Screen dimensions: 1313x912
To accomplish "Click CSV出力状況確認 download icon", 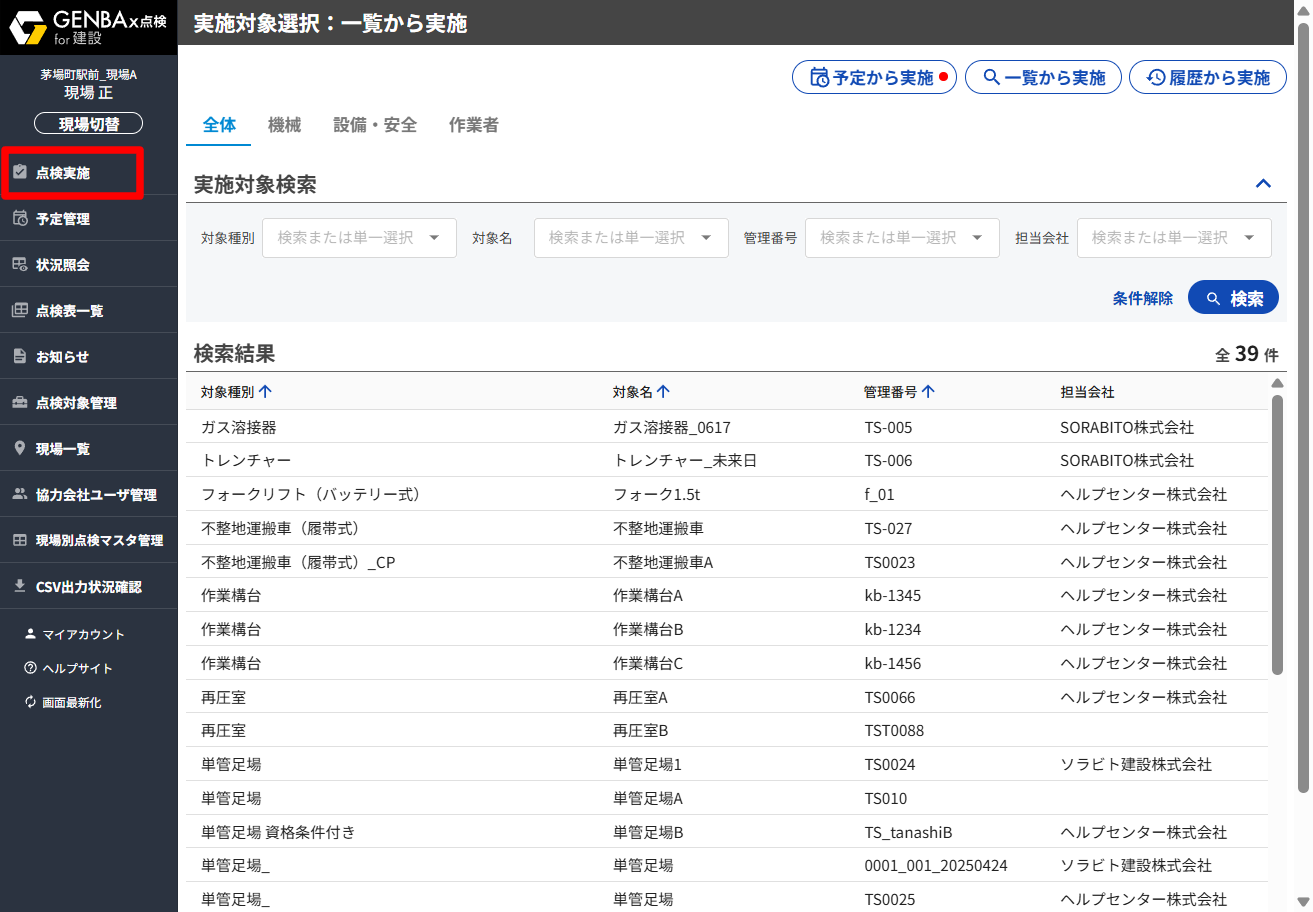I will (x=20, y=587).
